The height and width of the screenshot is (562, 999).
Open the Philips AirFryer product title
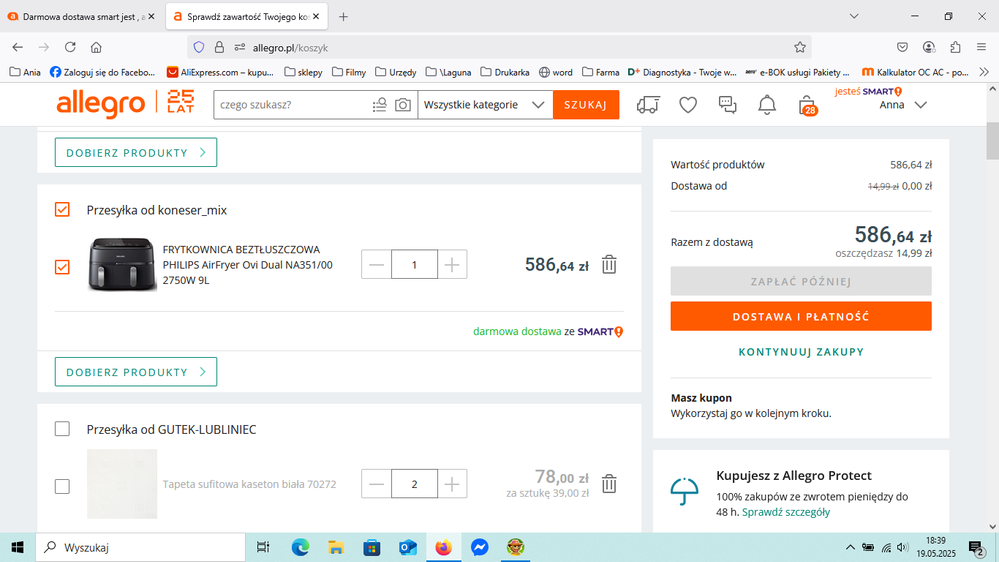coord(247,264)
